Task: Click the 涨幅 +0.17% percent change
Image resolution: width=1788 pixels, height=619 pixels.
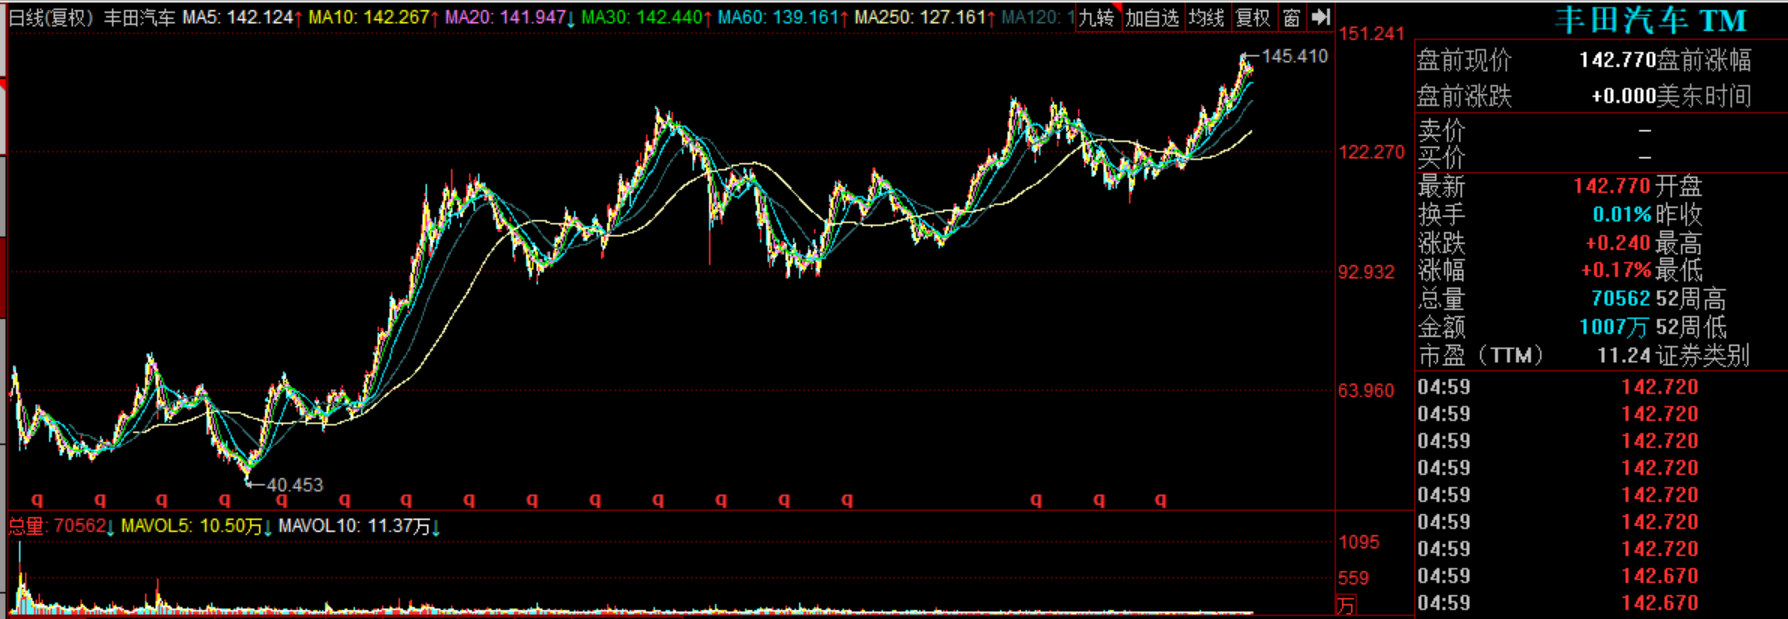Action: [x=1616, y=270]
